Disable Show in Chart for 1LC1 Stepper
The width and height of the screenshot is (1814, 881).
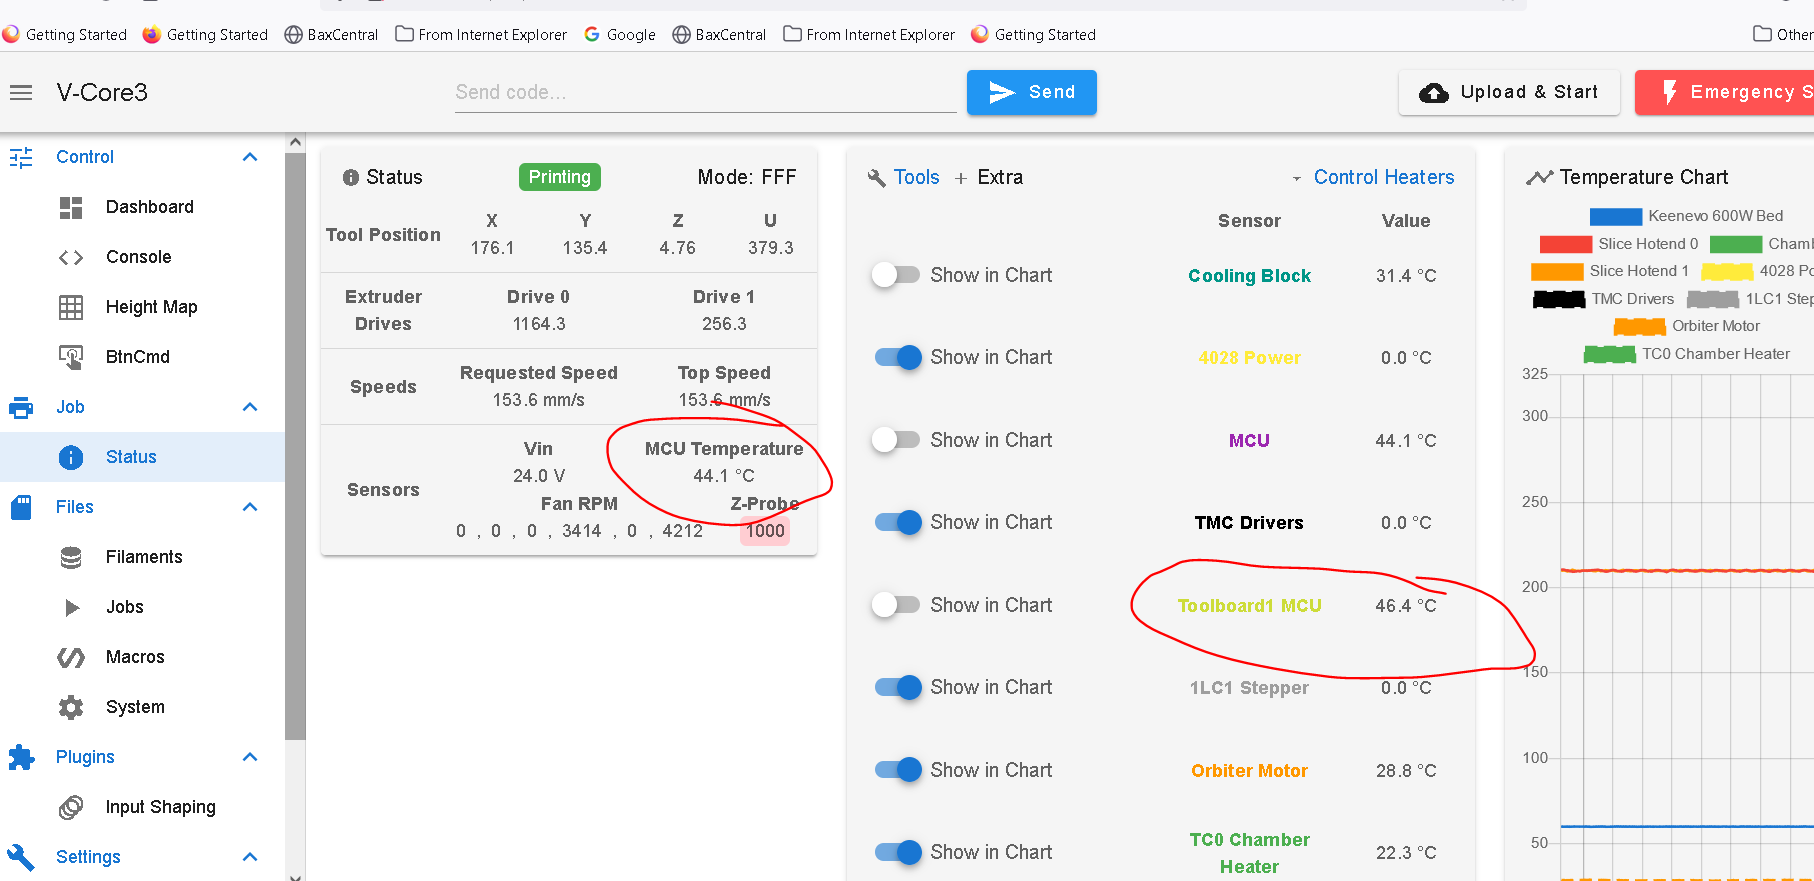point(898,687)
